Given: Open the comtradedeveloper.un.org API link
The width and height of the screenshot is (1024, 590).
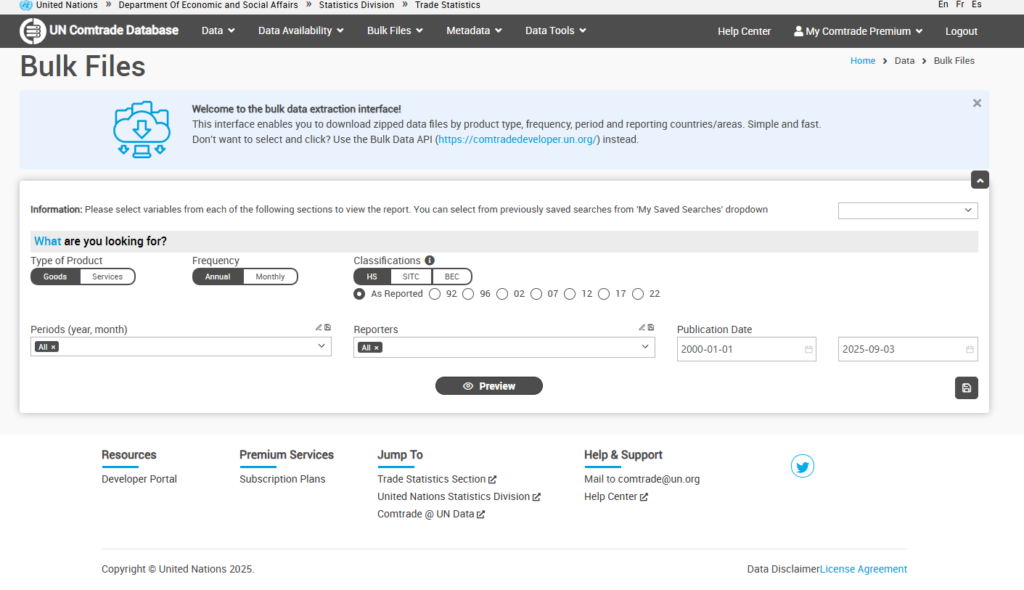Looking at the screenshot, I should click(x=516, y=140).
